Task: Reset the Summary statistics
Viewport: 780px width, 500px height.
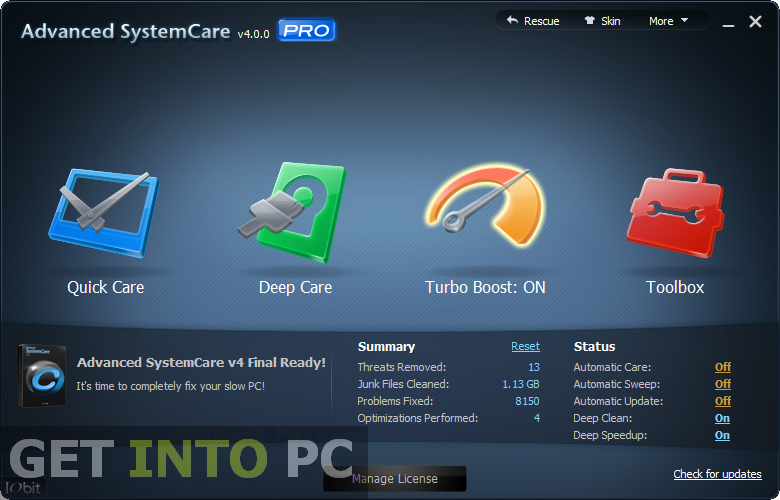Action: [525, 346]
